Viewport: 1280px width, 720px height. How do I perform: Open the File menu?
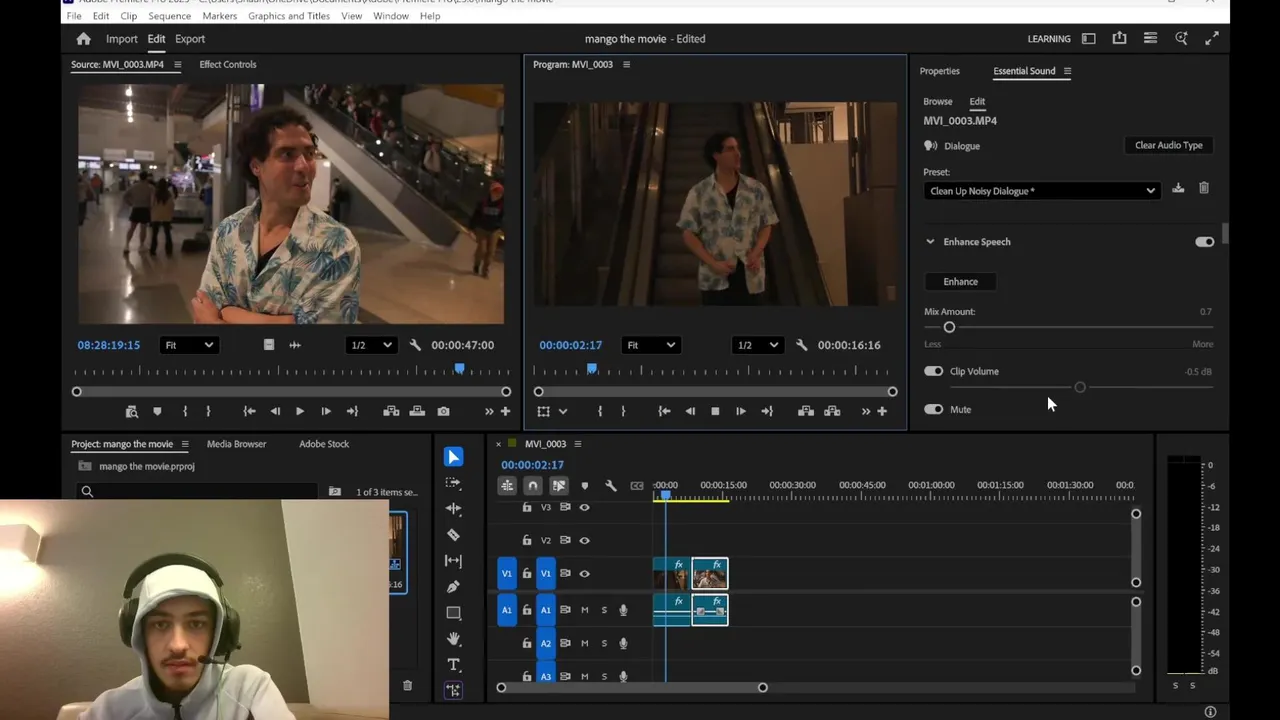tap(74, 16)
